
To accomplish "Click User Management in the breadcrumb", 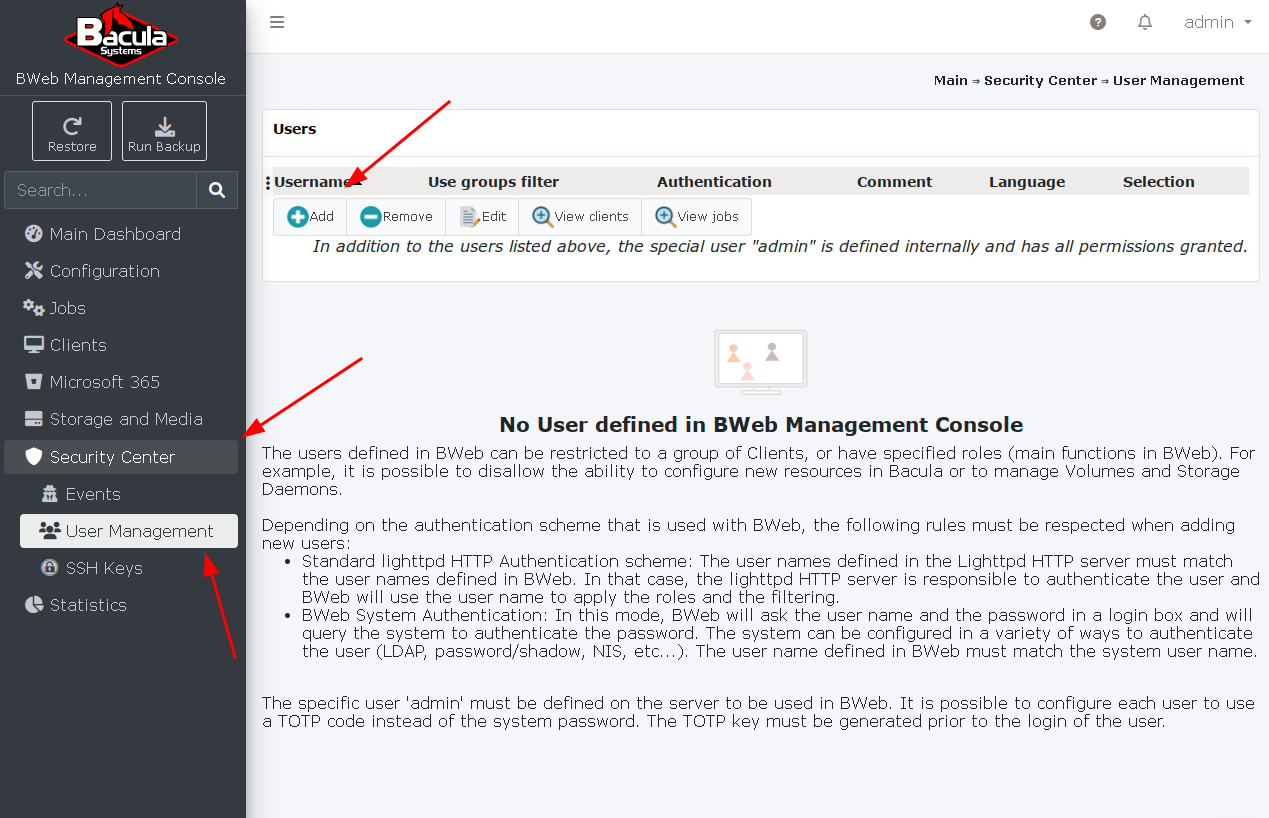I will coord(1178,81).
